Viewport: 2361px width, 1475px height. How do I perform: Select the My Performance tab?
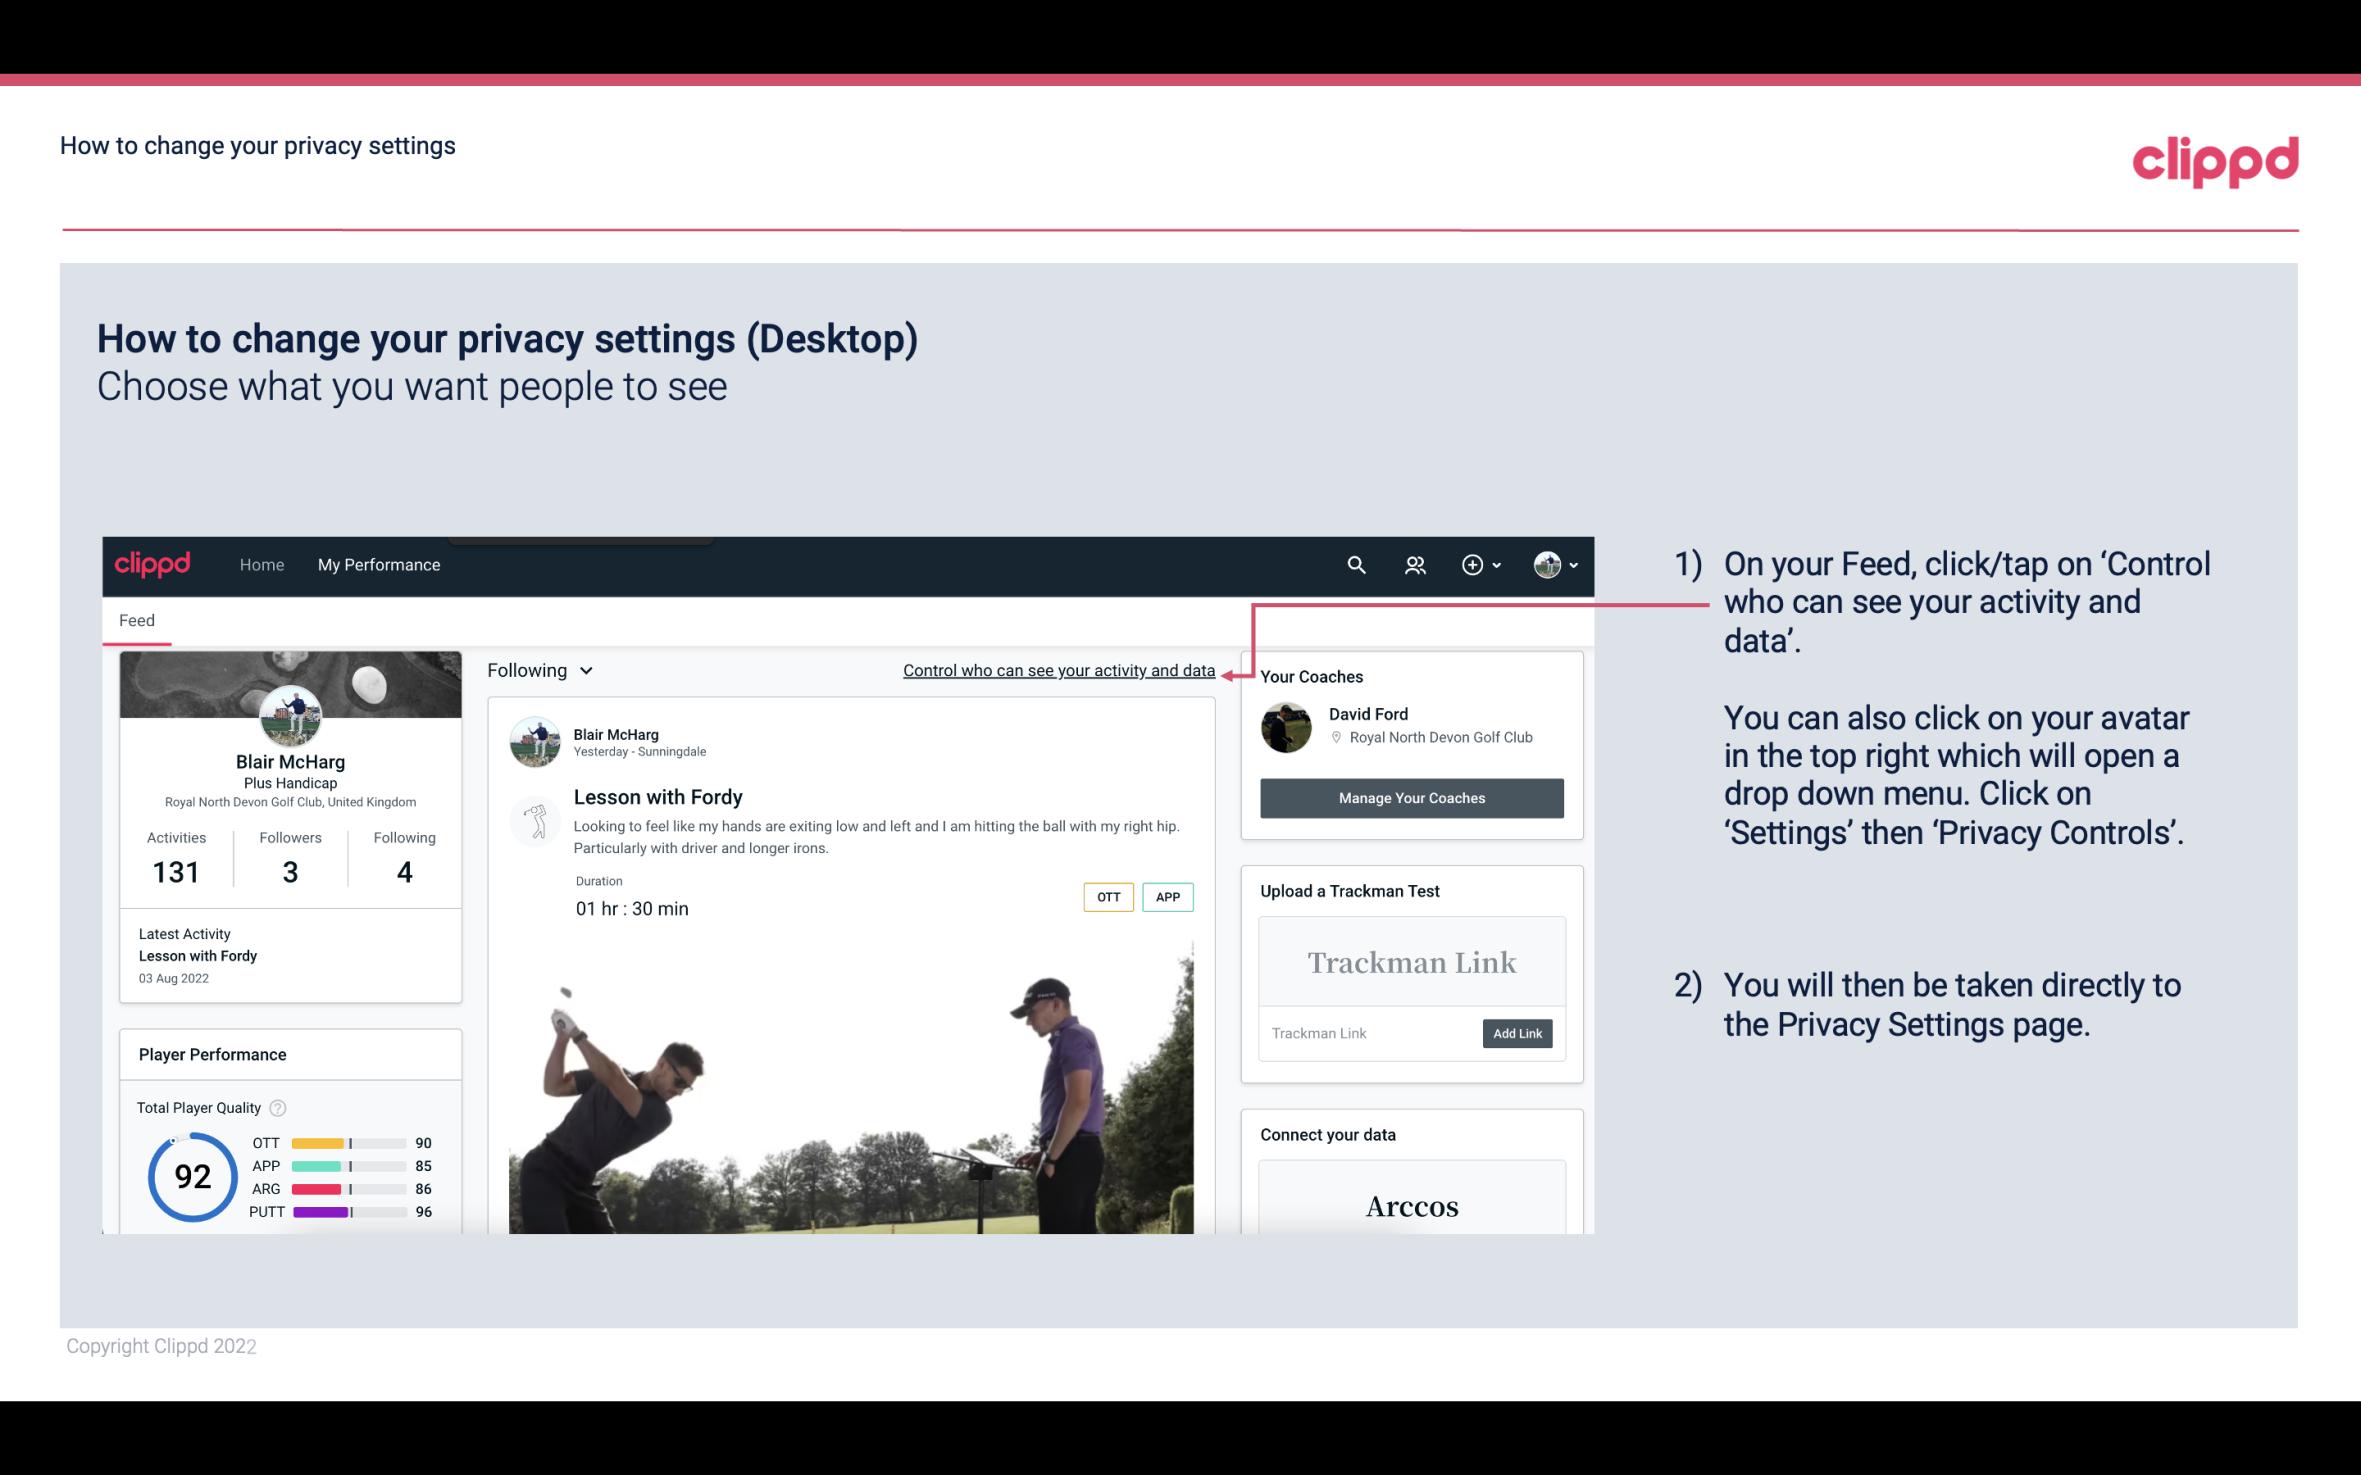coord(377,562)
